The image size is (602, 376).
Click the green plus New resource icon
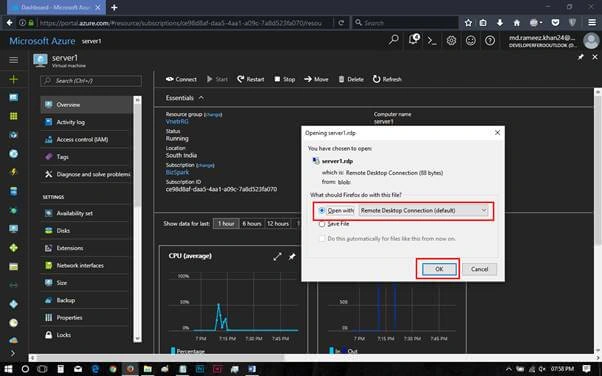pos(13,79)
